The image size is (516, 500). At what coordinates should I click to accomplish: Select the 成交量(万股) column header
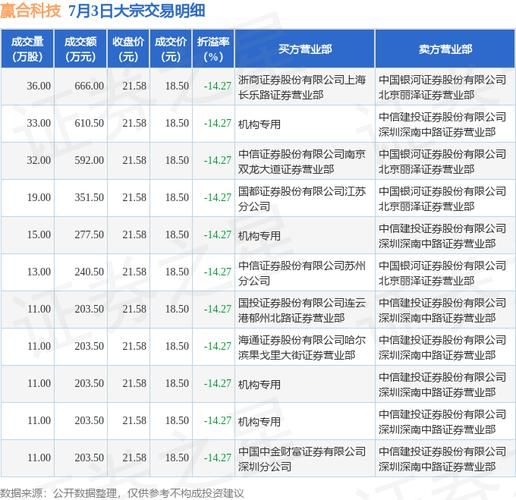(27, 49)
